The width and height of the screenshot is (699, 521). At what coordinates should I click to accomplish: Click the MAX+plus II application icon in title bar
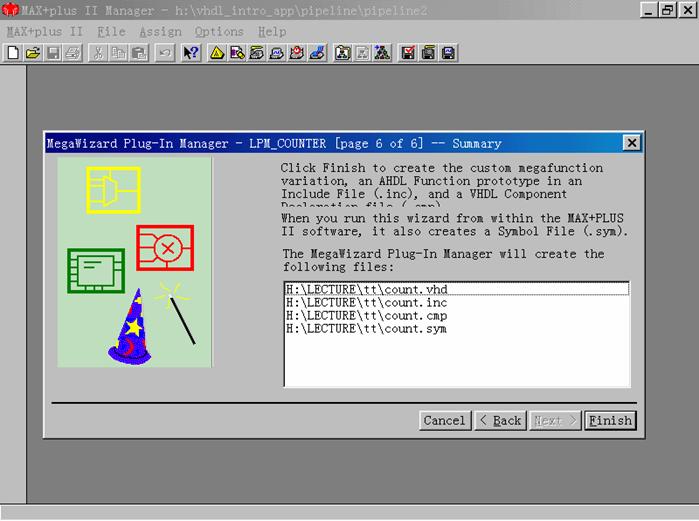[10, 10]
